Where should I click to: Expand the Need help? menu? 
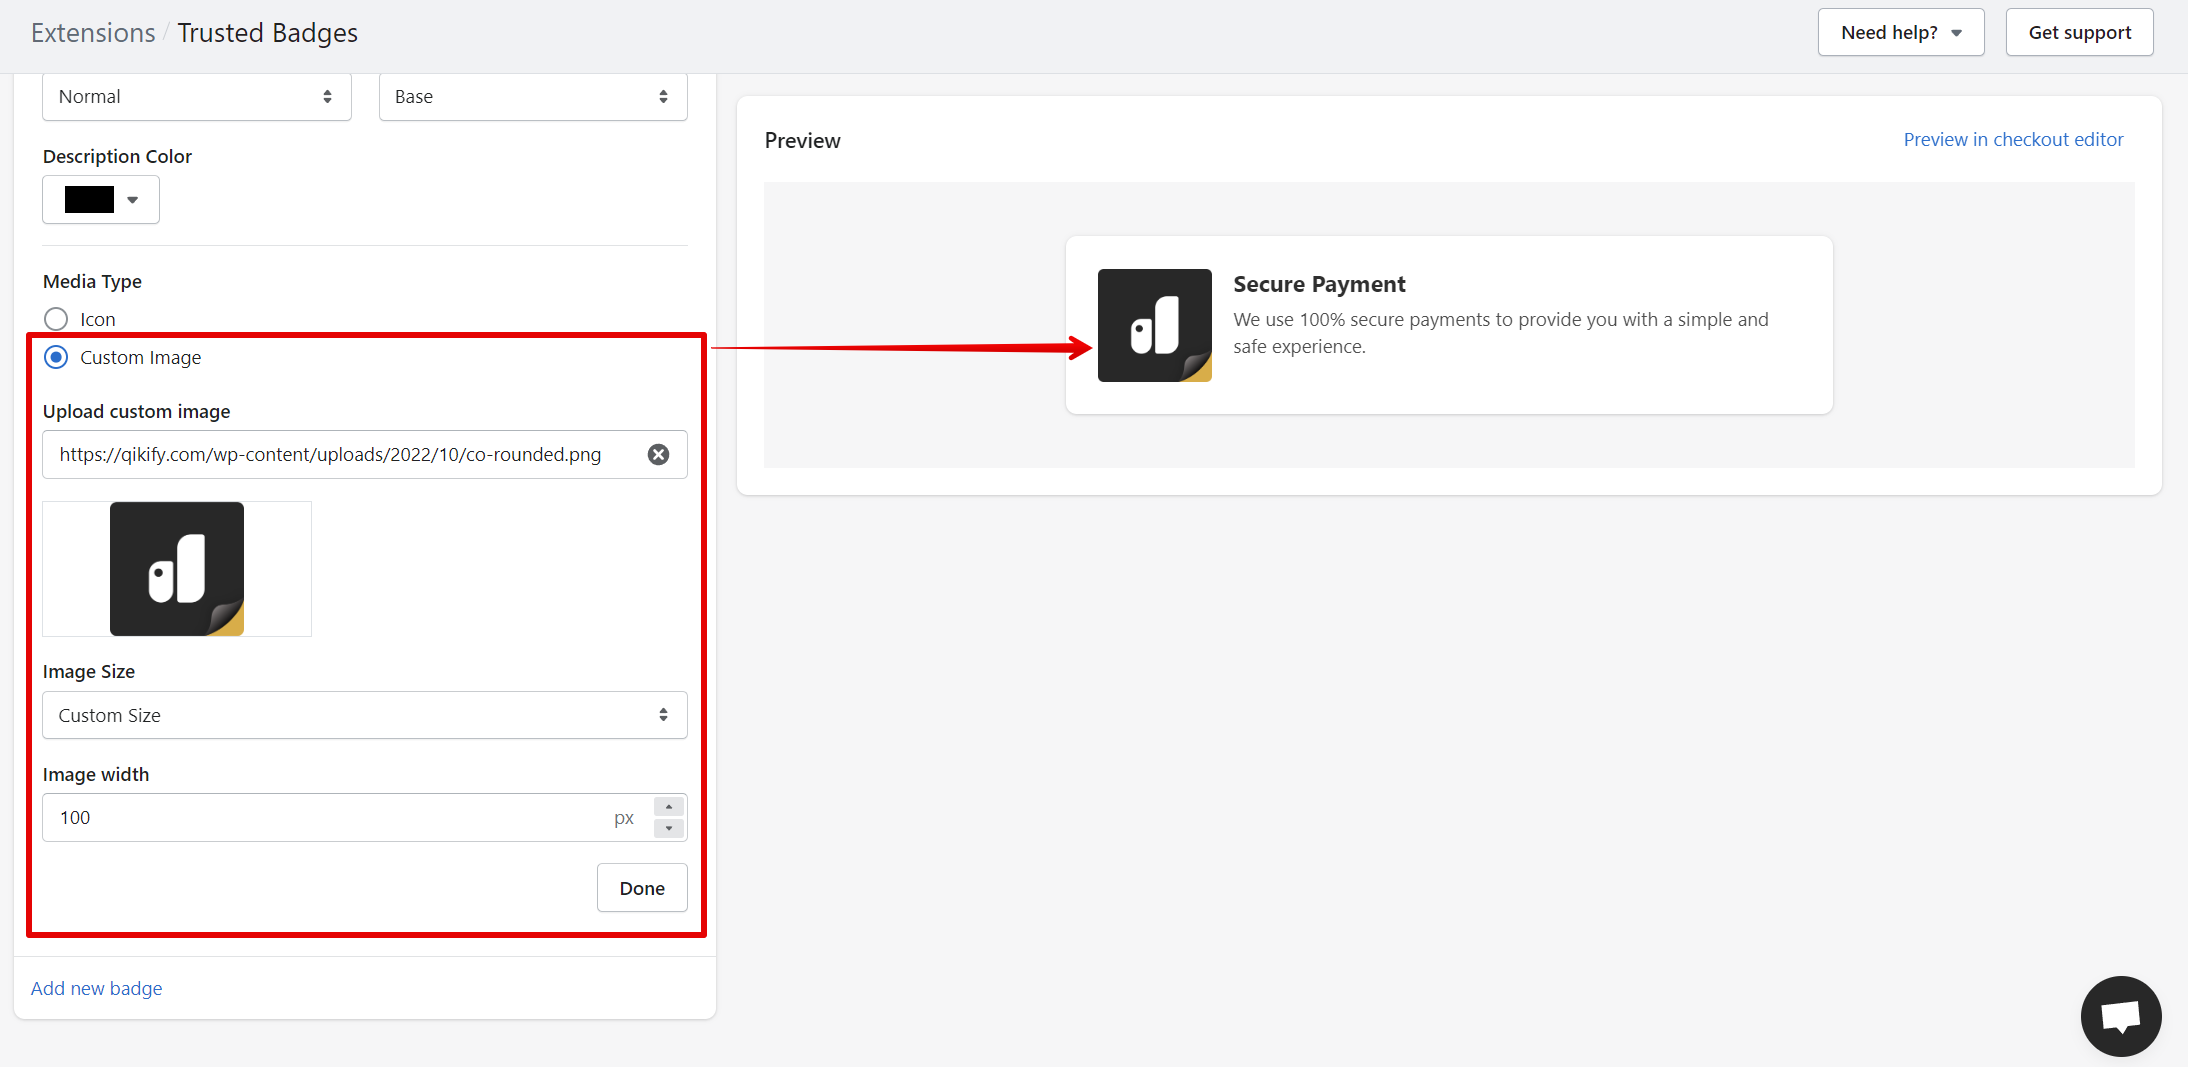pos(1901,33)
